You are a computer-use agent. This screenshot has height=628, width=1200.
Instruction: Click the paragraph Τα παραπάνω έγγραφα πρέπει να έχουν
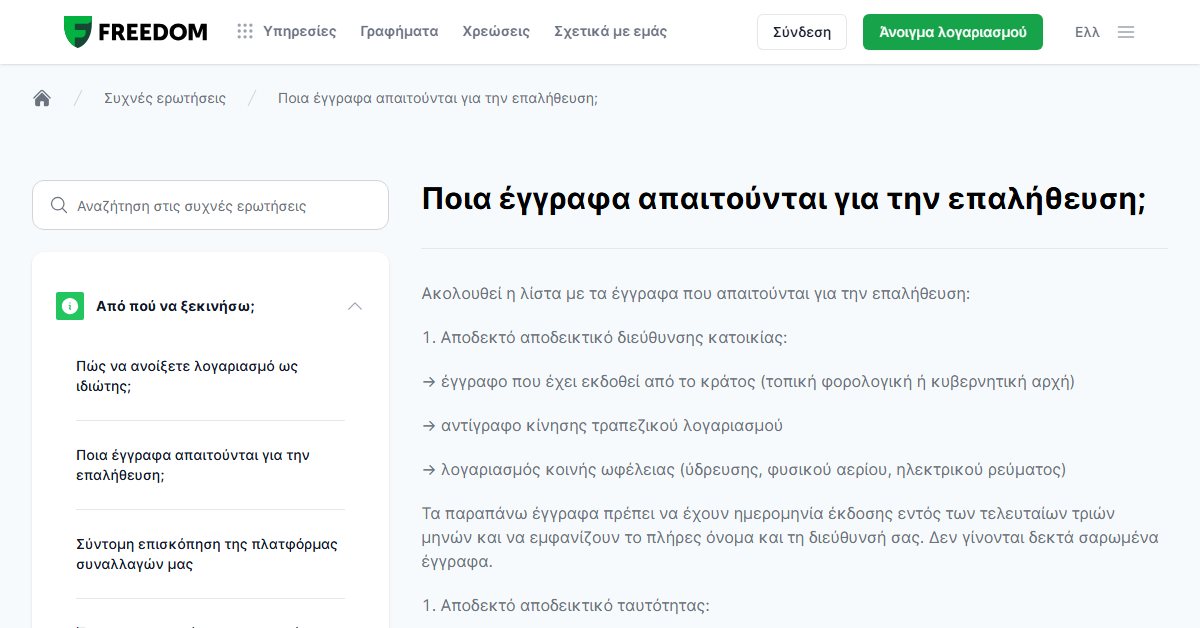(790, 538)
